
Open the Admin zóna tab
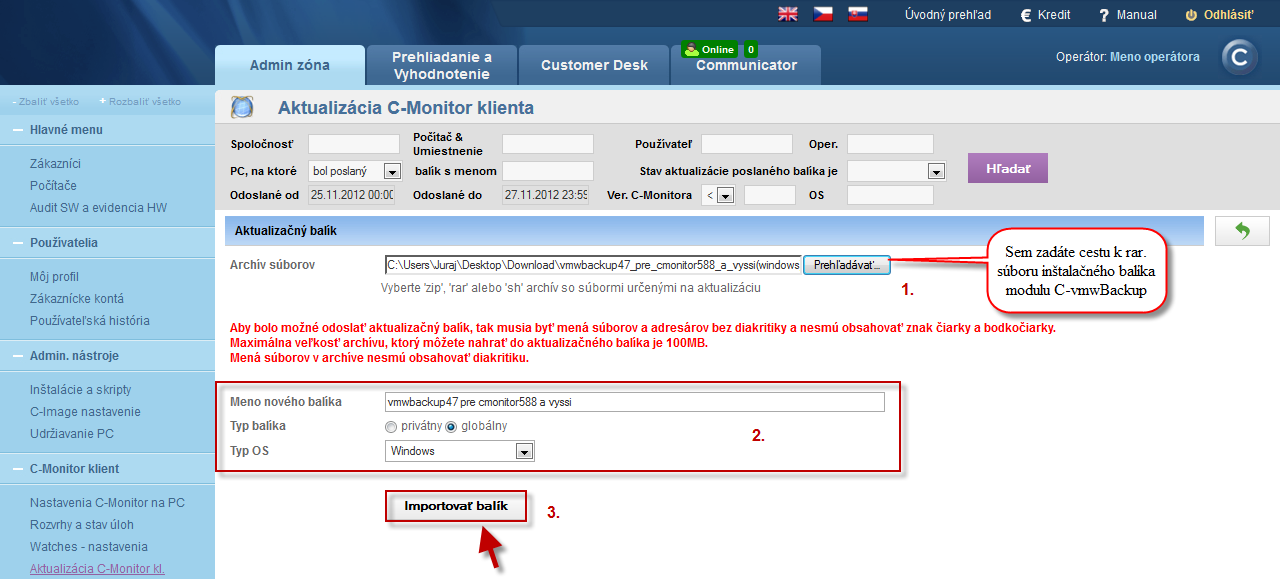(x=290, y=65)
